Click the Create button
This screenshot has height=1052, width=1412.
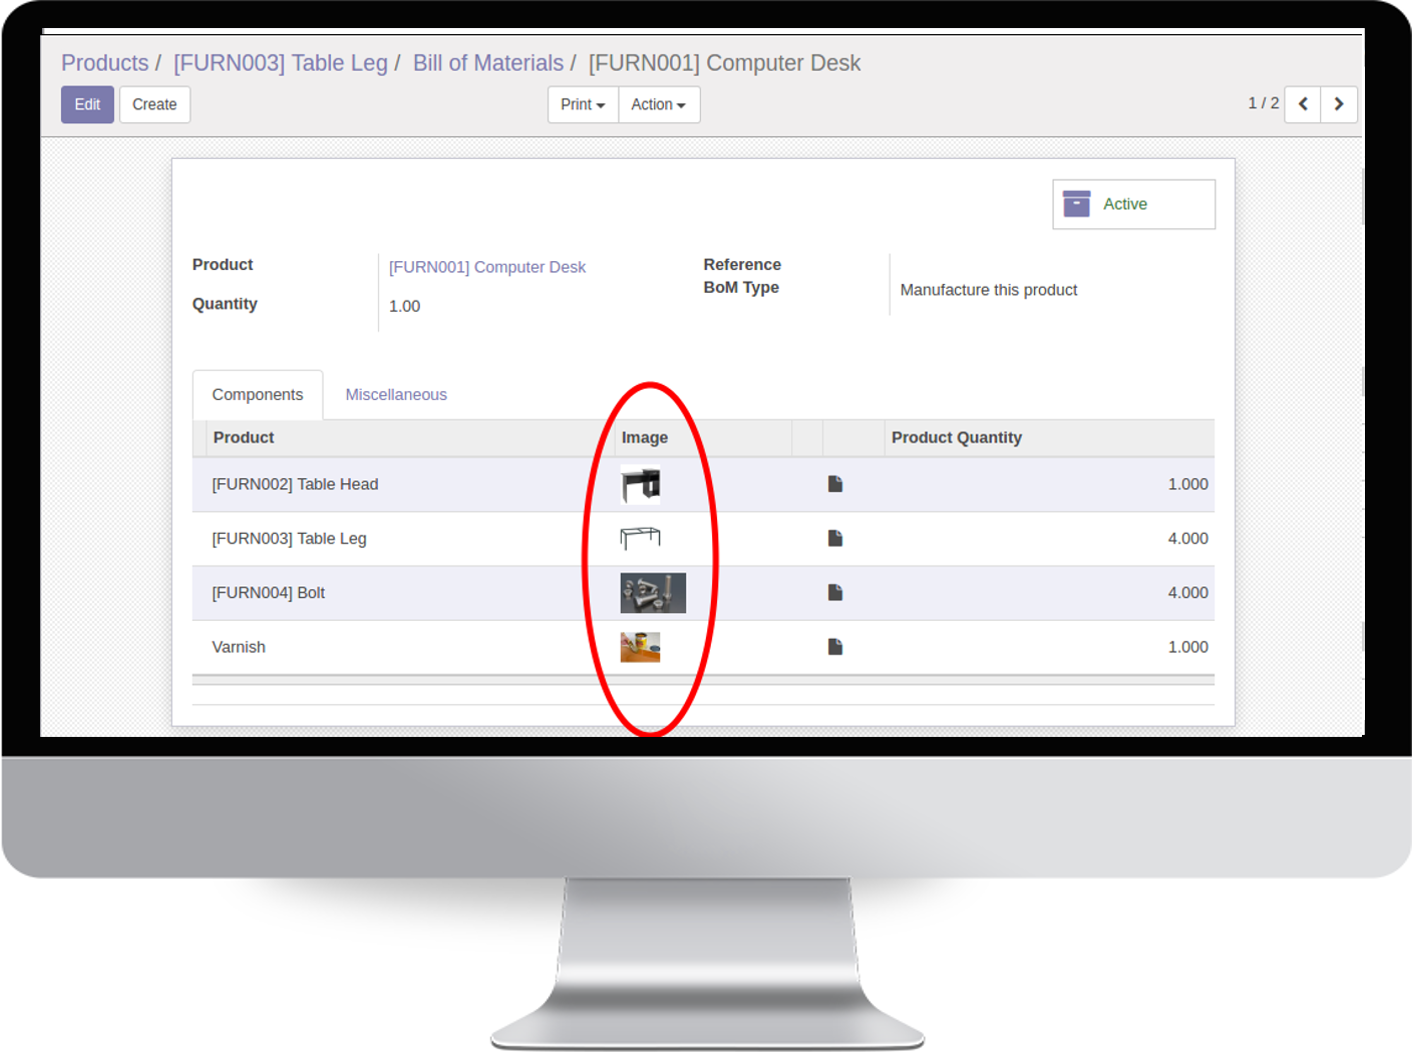coord(154,104)
